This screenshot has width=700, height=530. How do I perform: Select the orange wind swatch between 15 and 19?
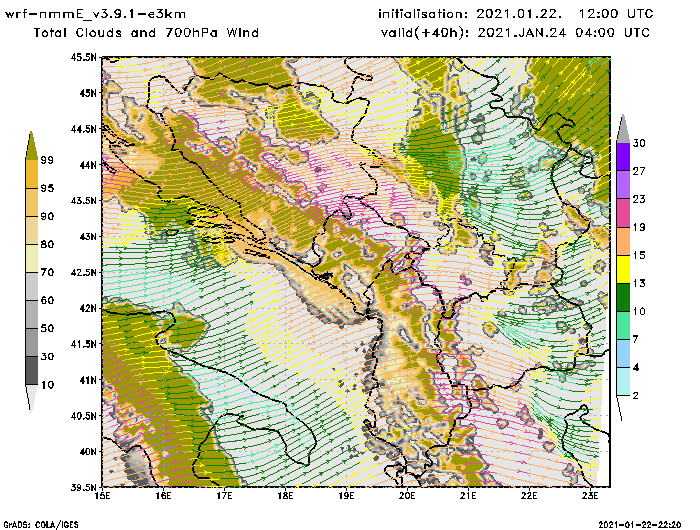click(x=623, y=241)
